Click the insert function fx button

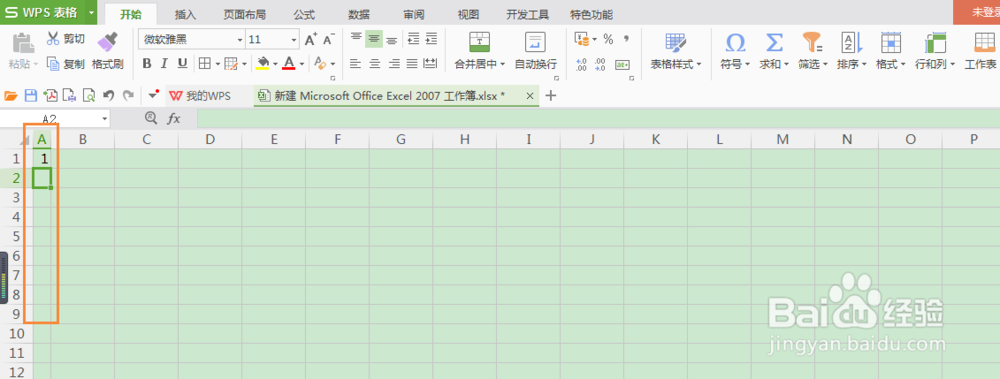173,118
